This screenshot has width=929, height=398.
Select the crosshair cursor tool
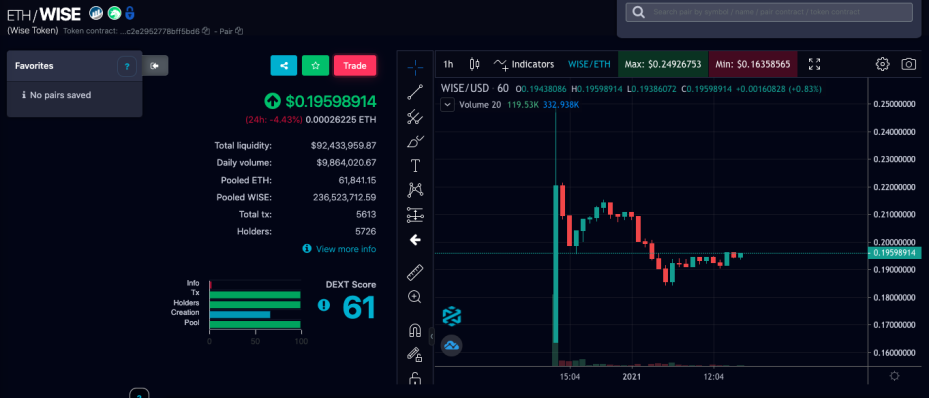pyautogui.click(x=415, y=67)
